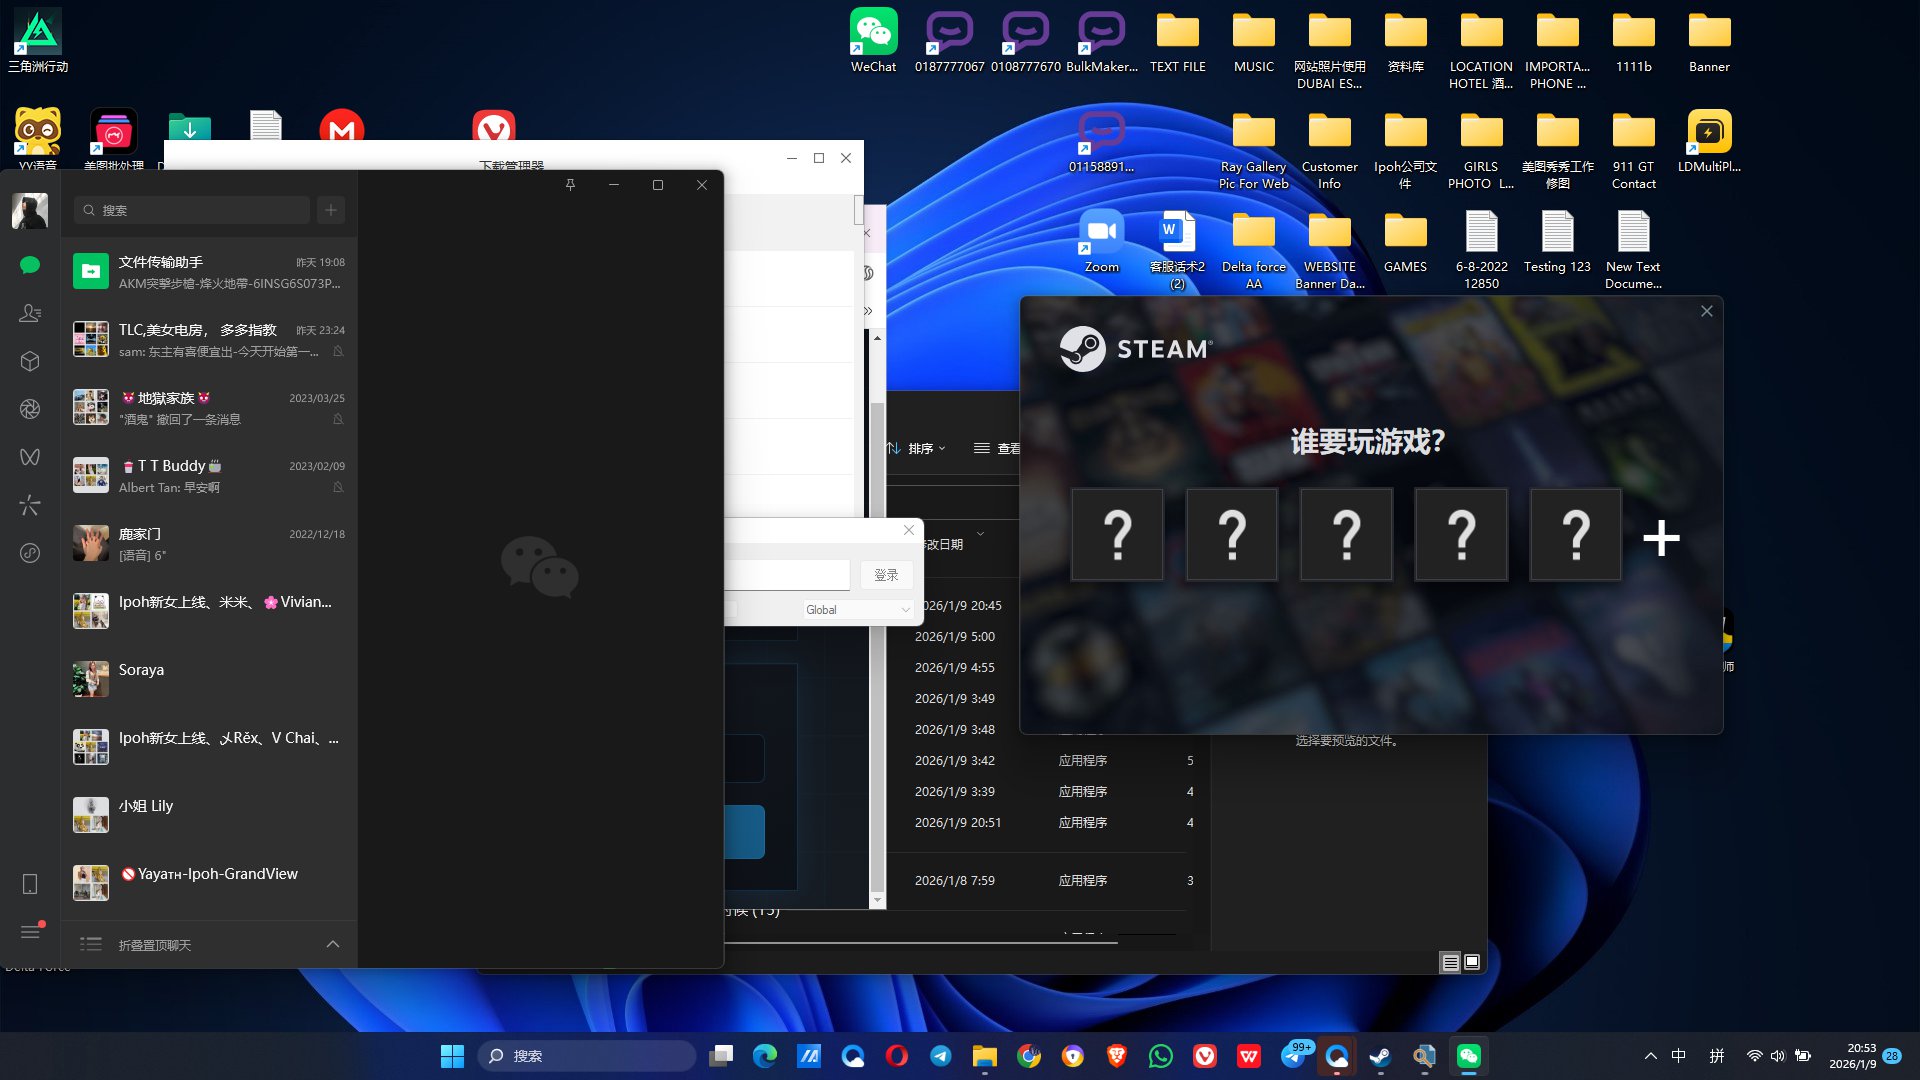
Task: Collapse pinned chats with 折叠置顶聊天 chevron
Action: pyautogui.click(x=333, y=944)
